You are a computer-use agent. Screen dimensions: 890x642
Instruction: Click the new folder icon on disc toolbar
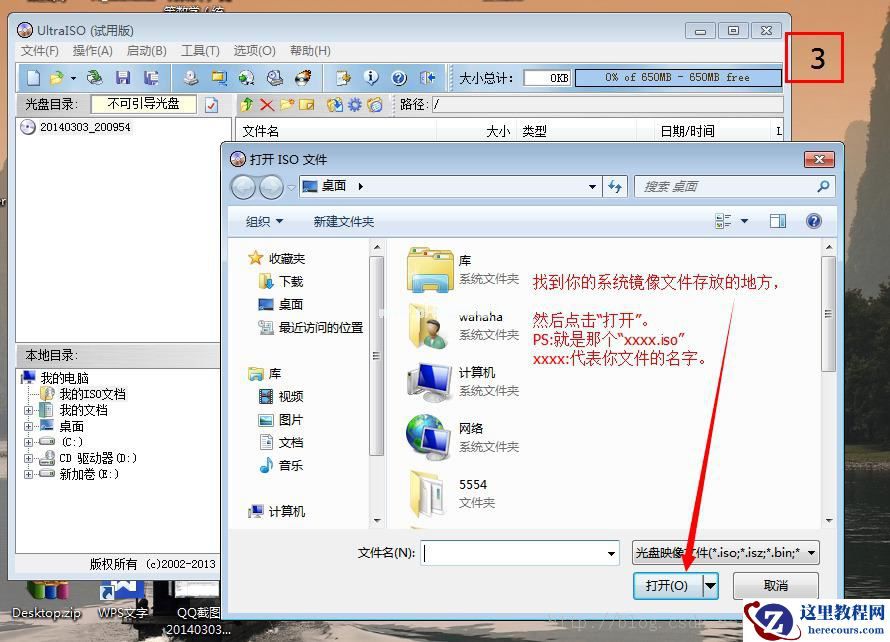[287, 104]
